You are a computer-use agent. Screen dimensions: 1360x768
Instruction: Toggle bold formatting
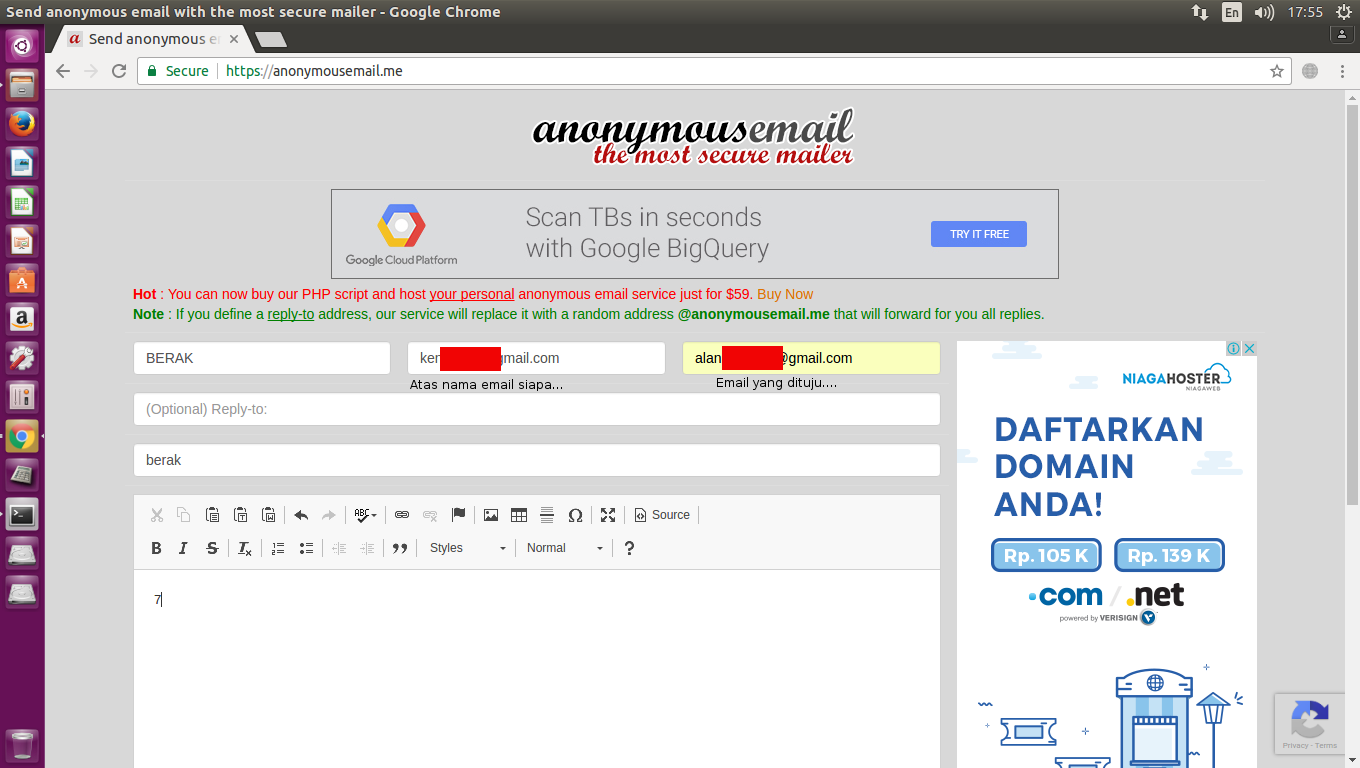click(156, 548)
